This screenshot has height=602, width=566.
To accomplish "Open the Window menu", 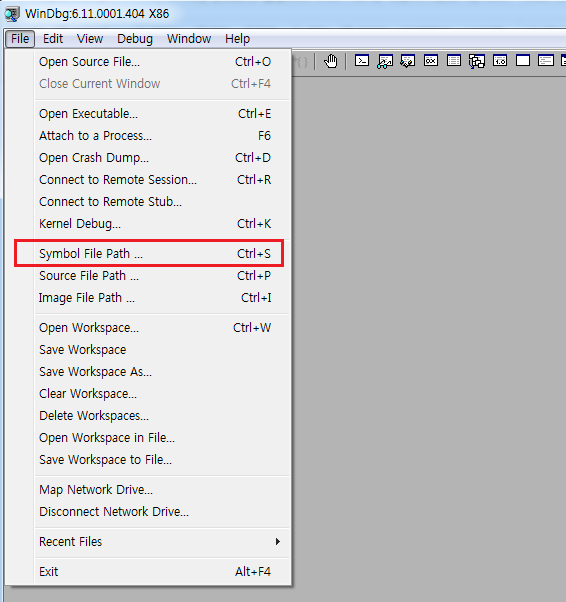I will click(x=189, y=39).
